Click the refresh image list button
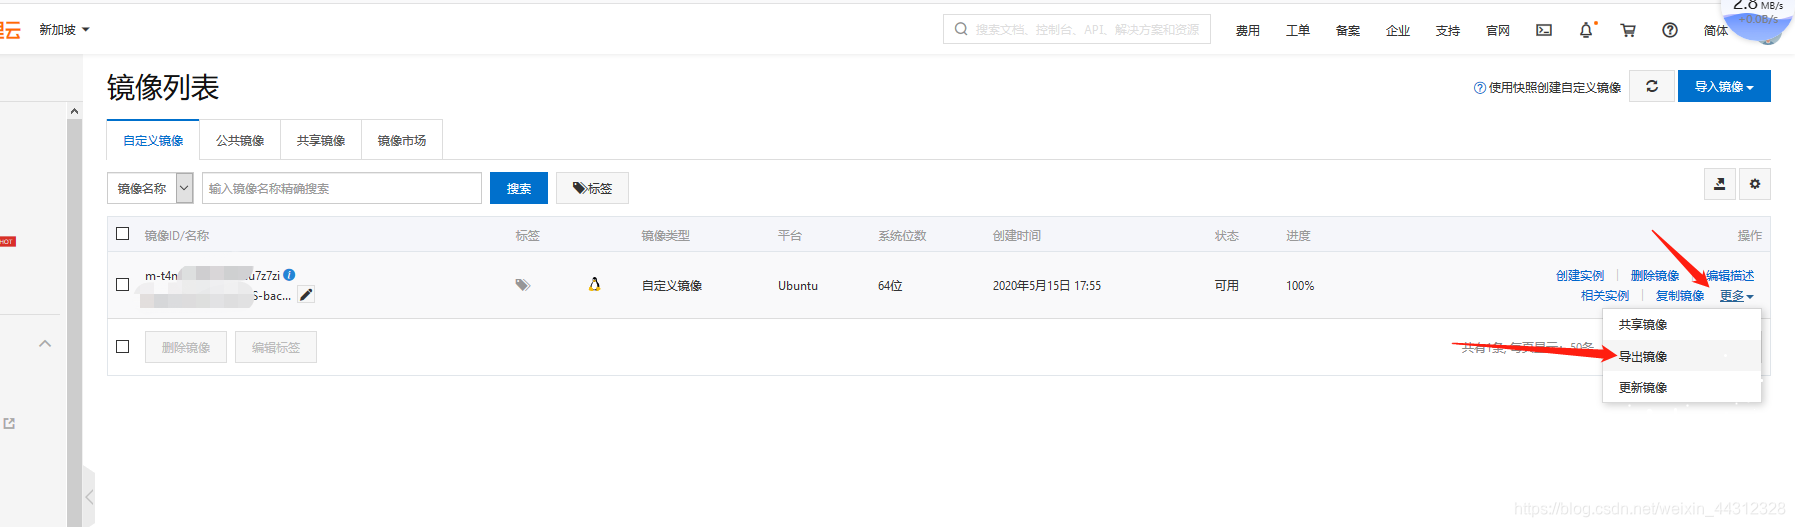The image size is (1795, 527). (1652, 86)
